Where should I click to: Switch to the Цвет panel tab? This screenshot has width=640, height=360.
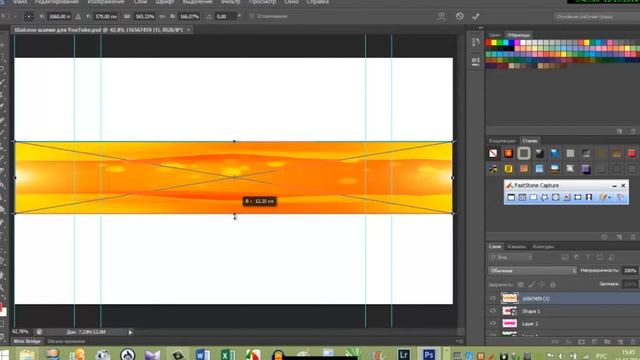494,35
